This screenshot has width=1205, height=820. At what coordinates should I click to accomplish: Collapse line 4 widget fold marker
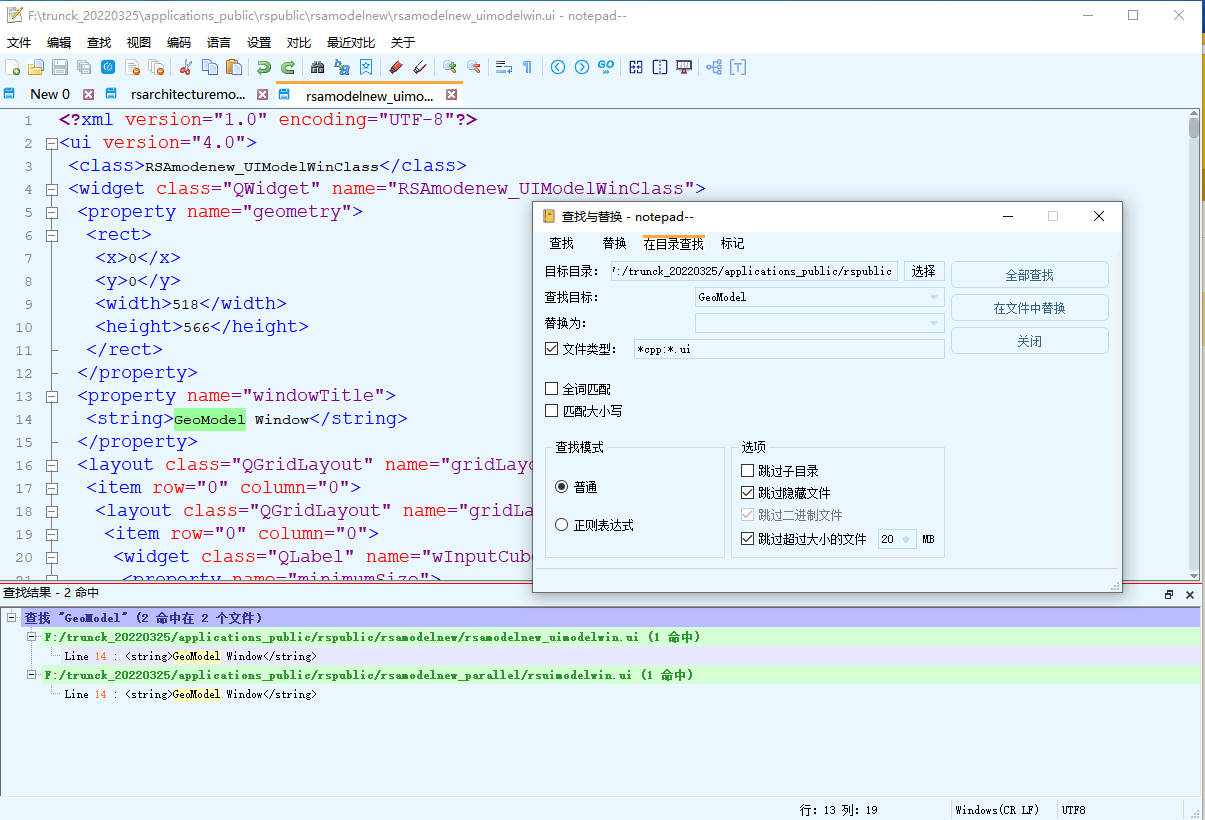tap(52, 189)
